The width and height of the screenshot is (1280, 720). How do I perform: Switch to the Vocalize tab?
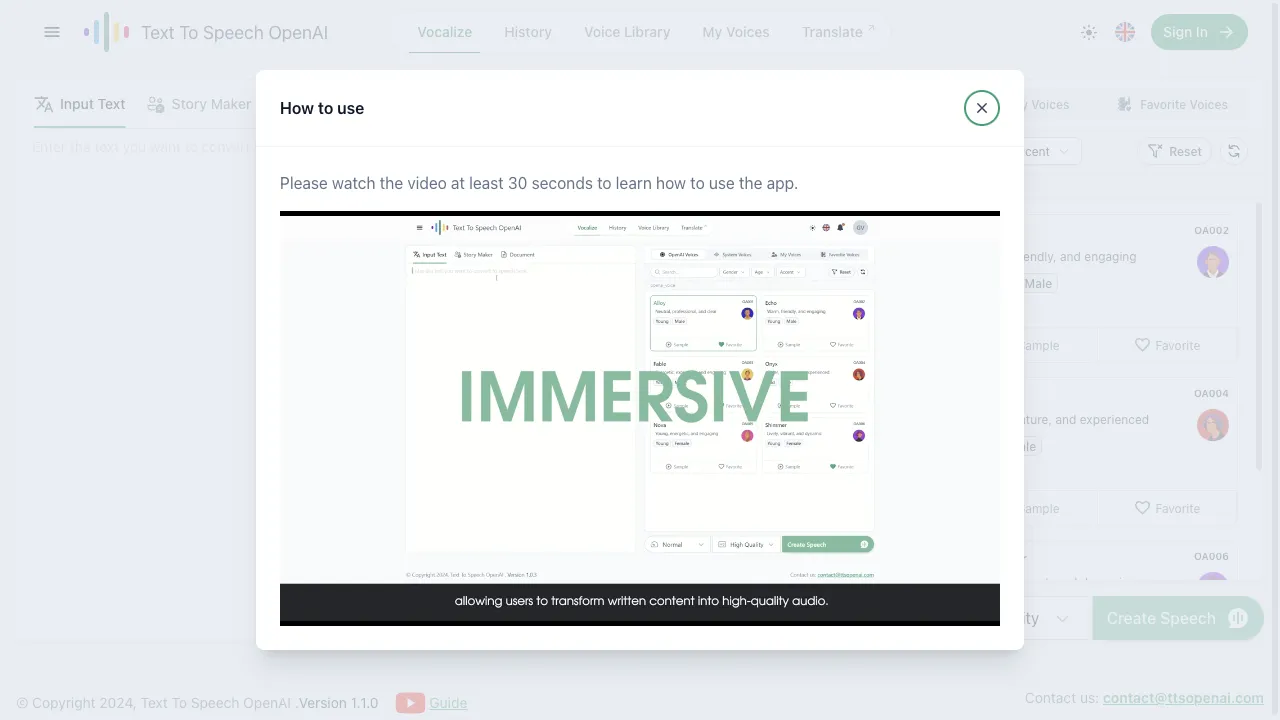[x=444, y=32]
